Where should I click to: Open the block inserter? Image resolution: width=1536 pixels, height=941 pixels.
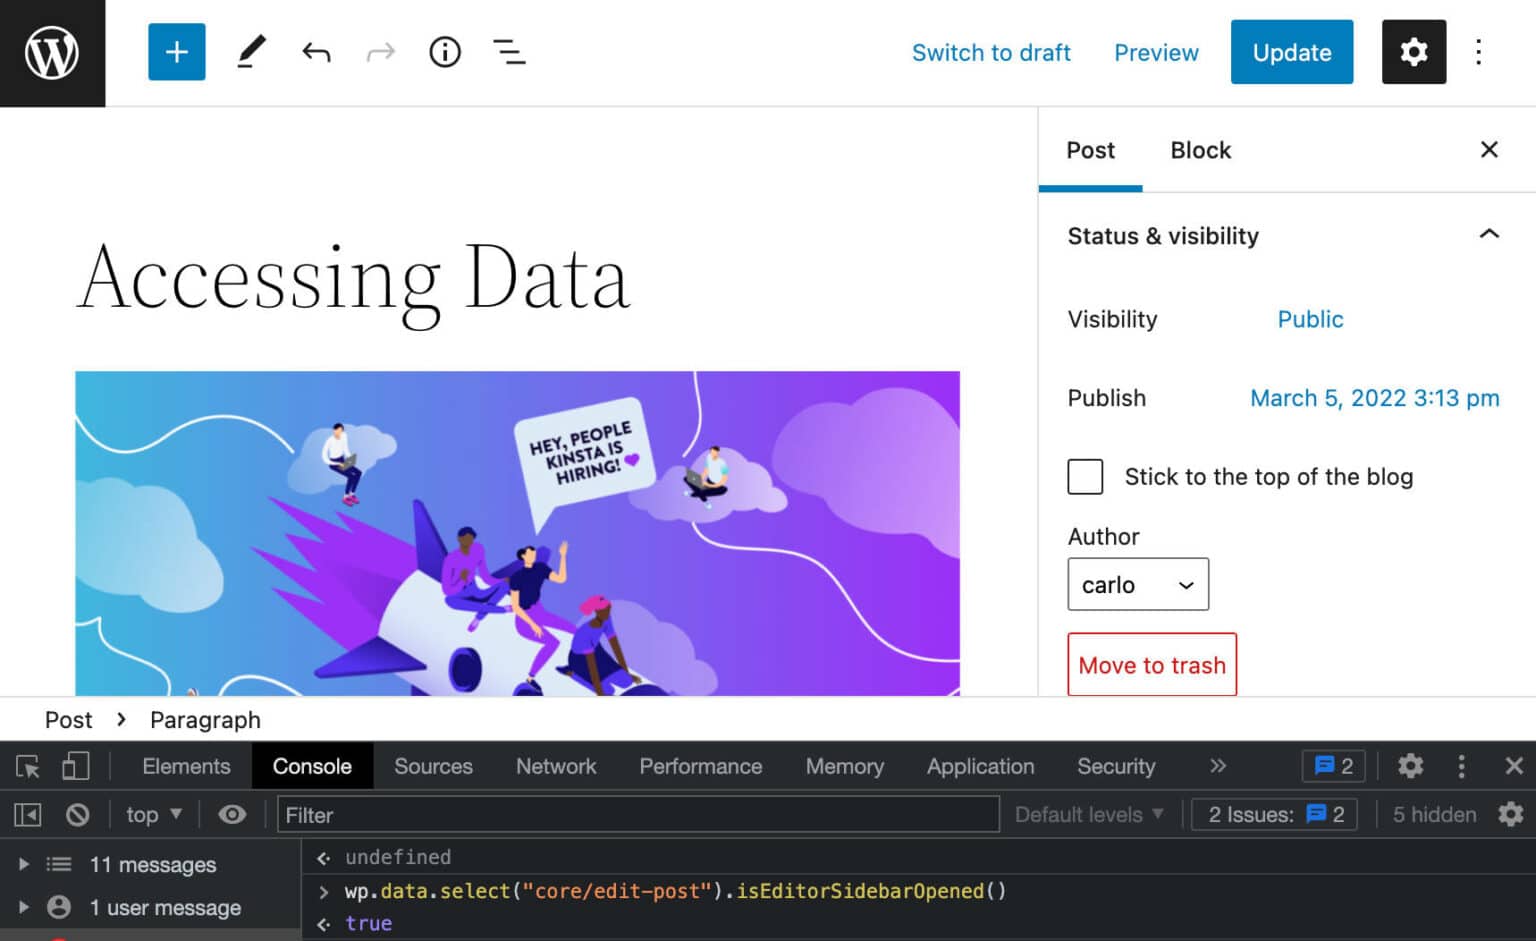[x=176, y=52]
